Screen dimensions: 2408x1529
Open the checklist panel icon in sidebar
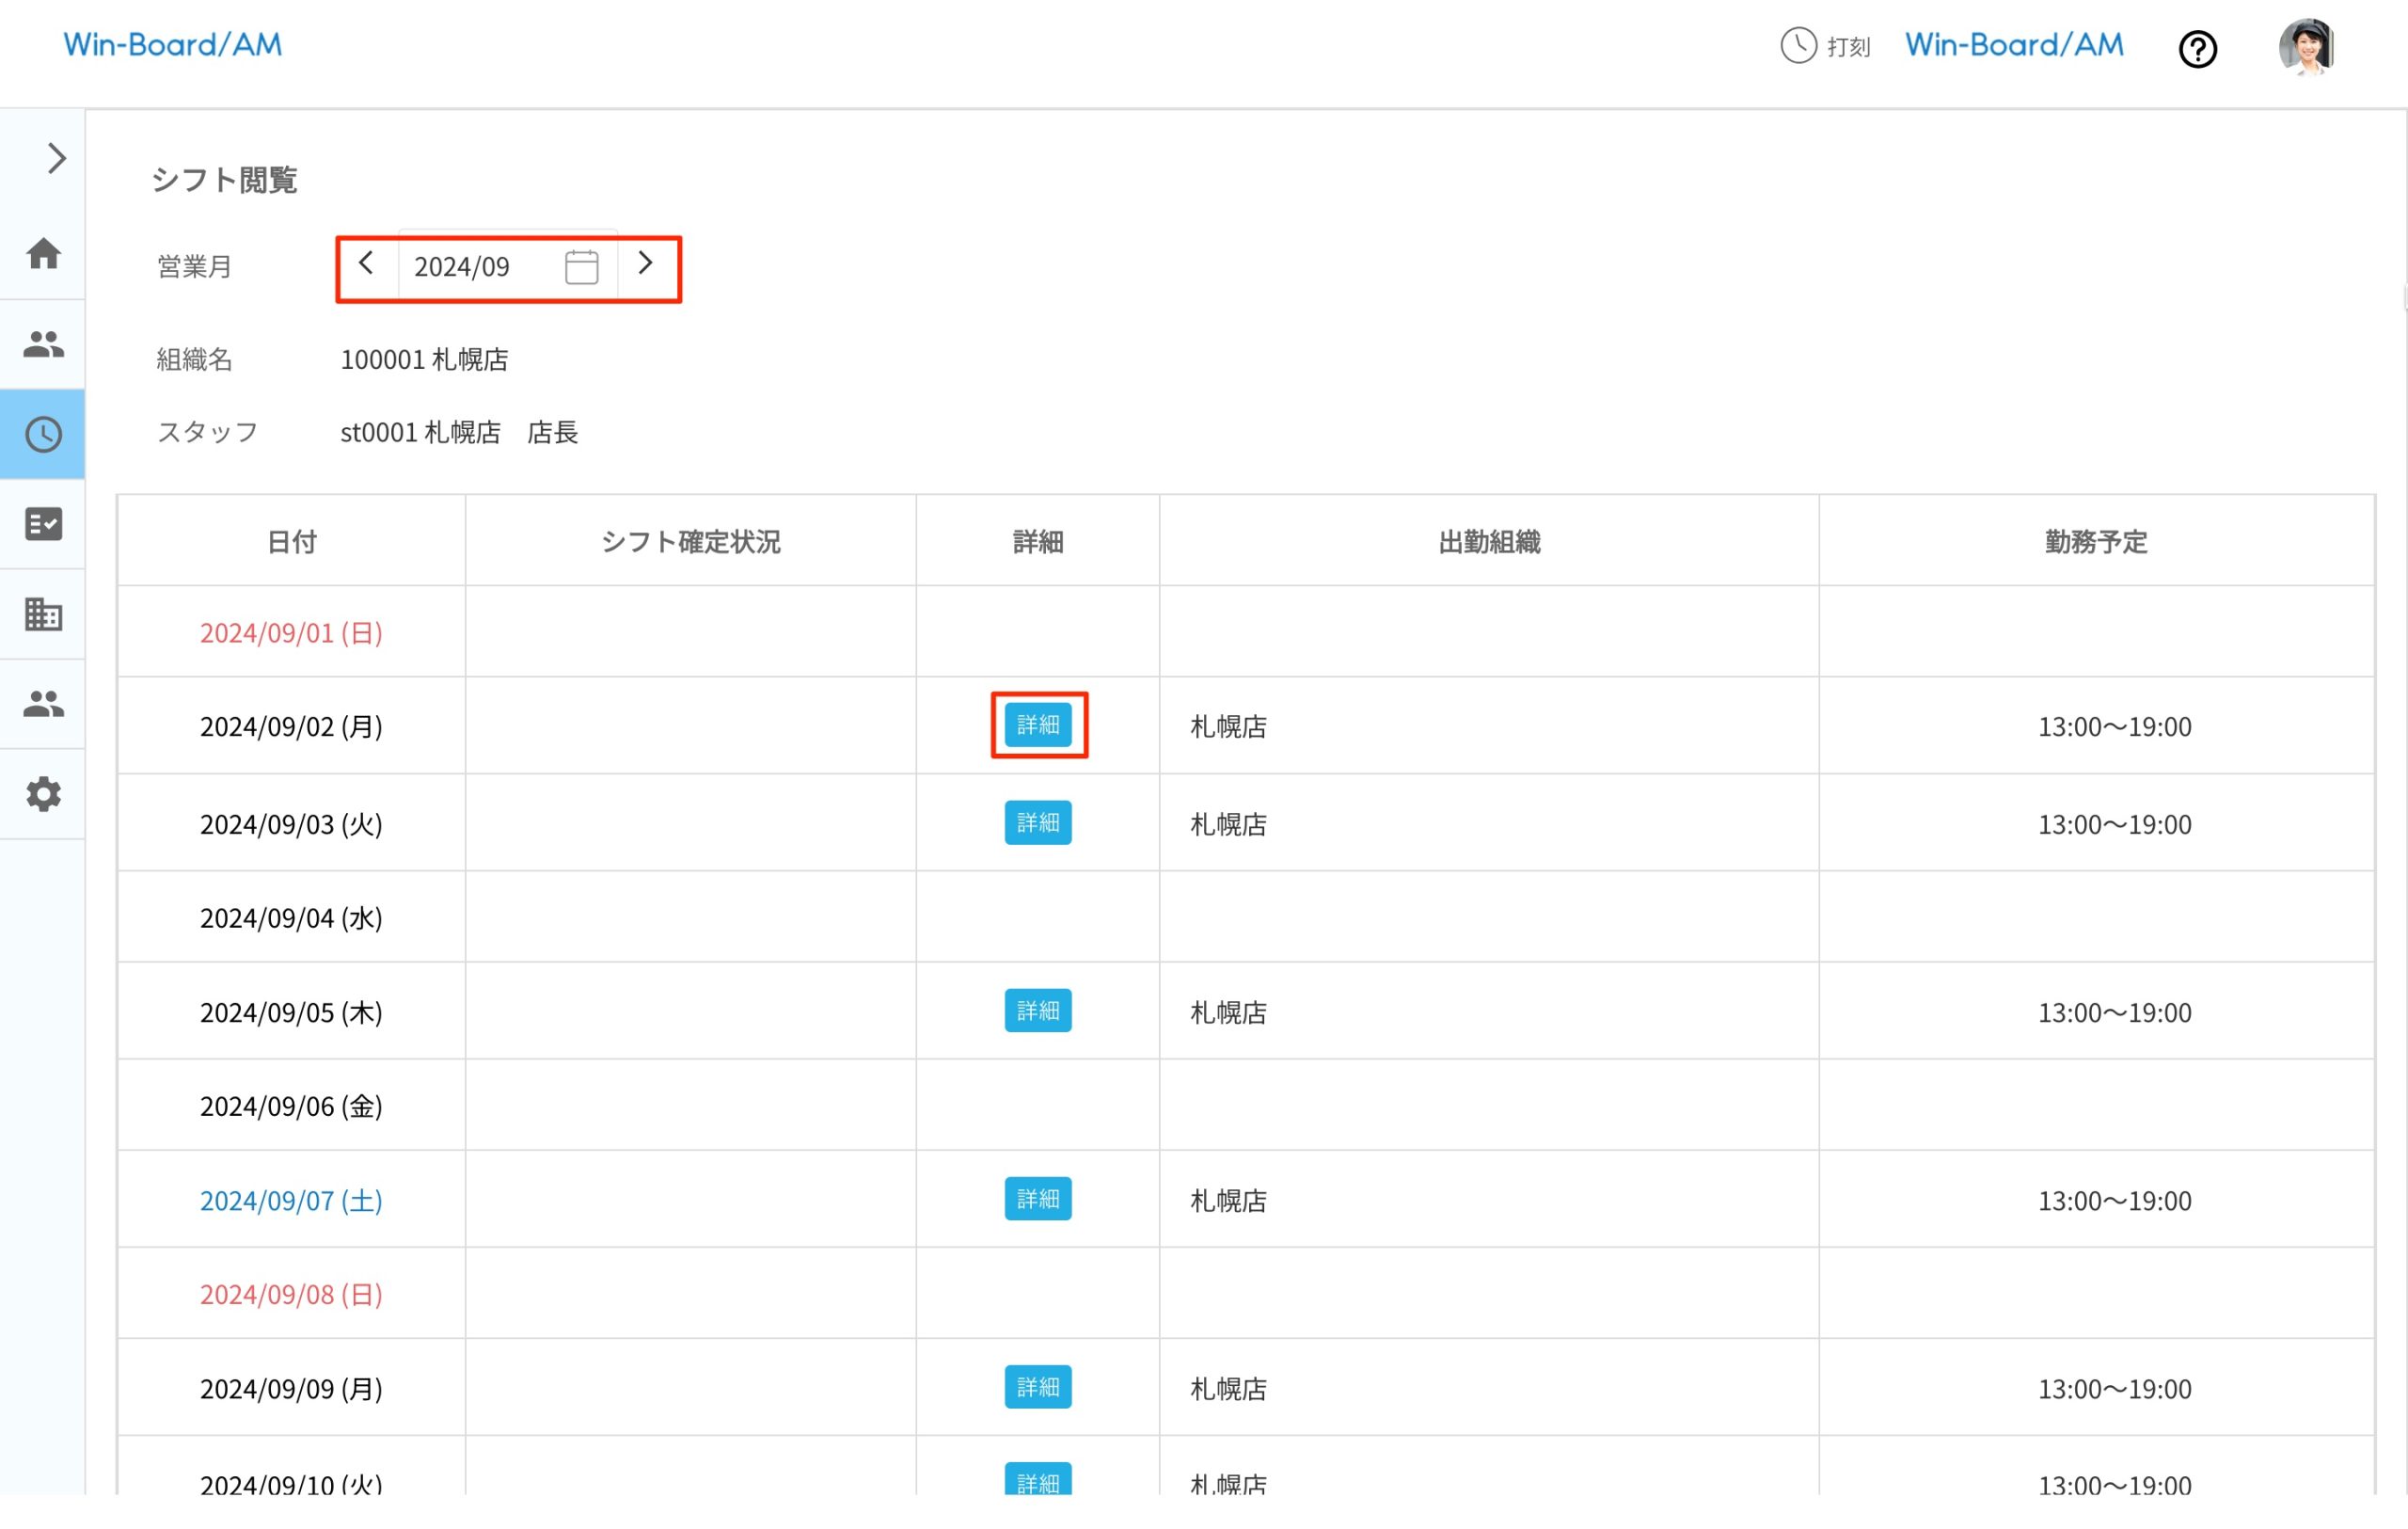tap(42, 524)
